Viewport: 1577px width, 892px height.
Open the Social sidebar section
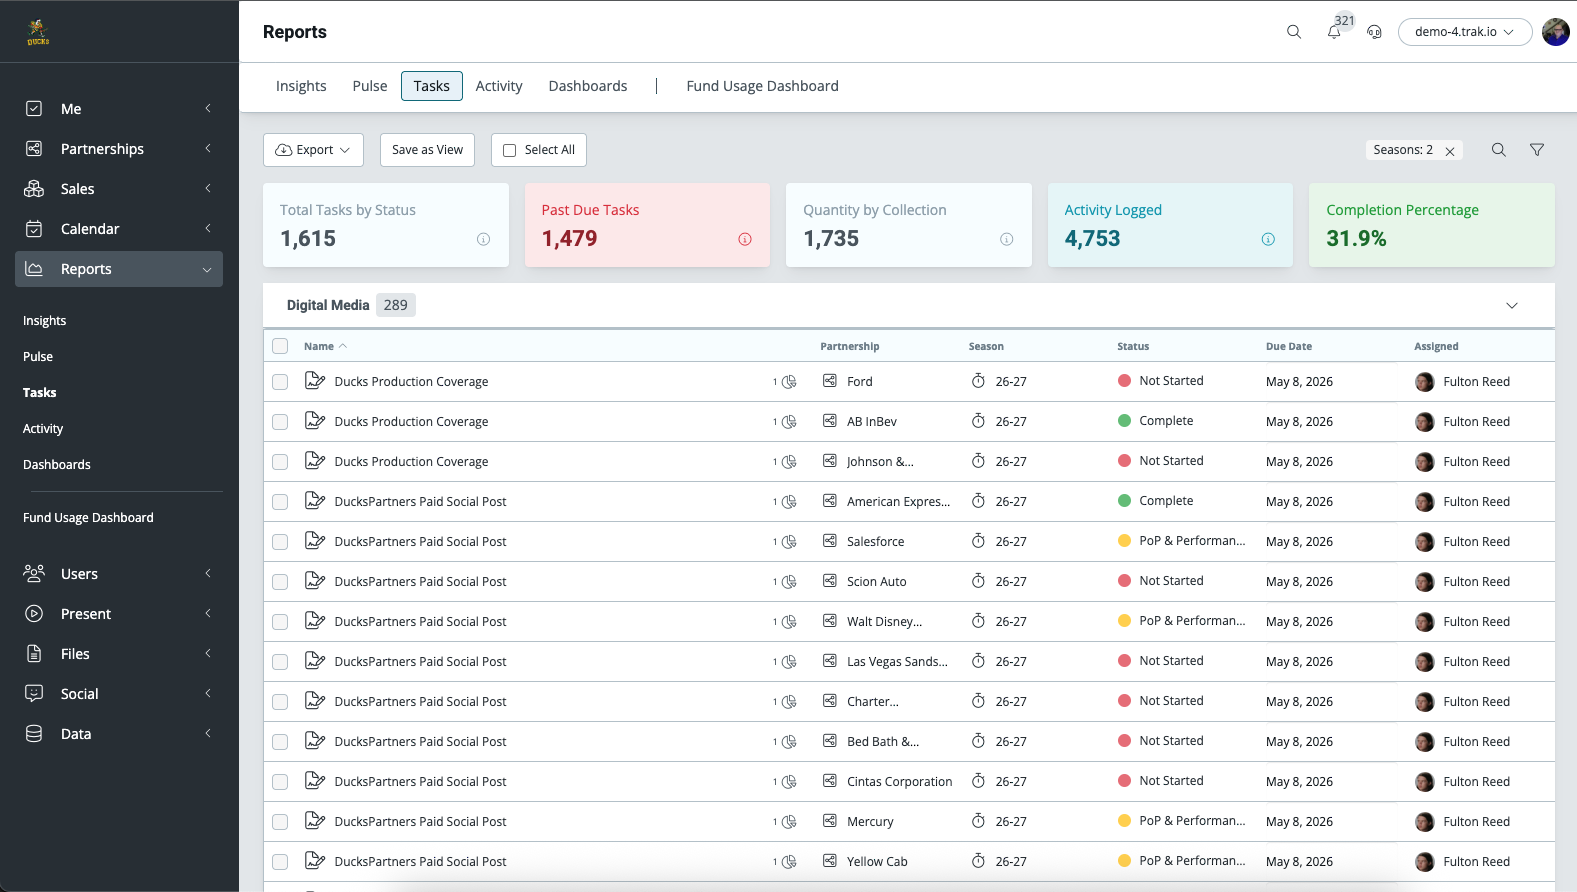(x=119, y=694)
